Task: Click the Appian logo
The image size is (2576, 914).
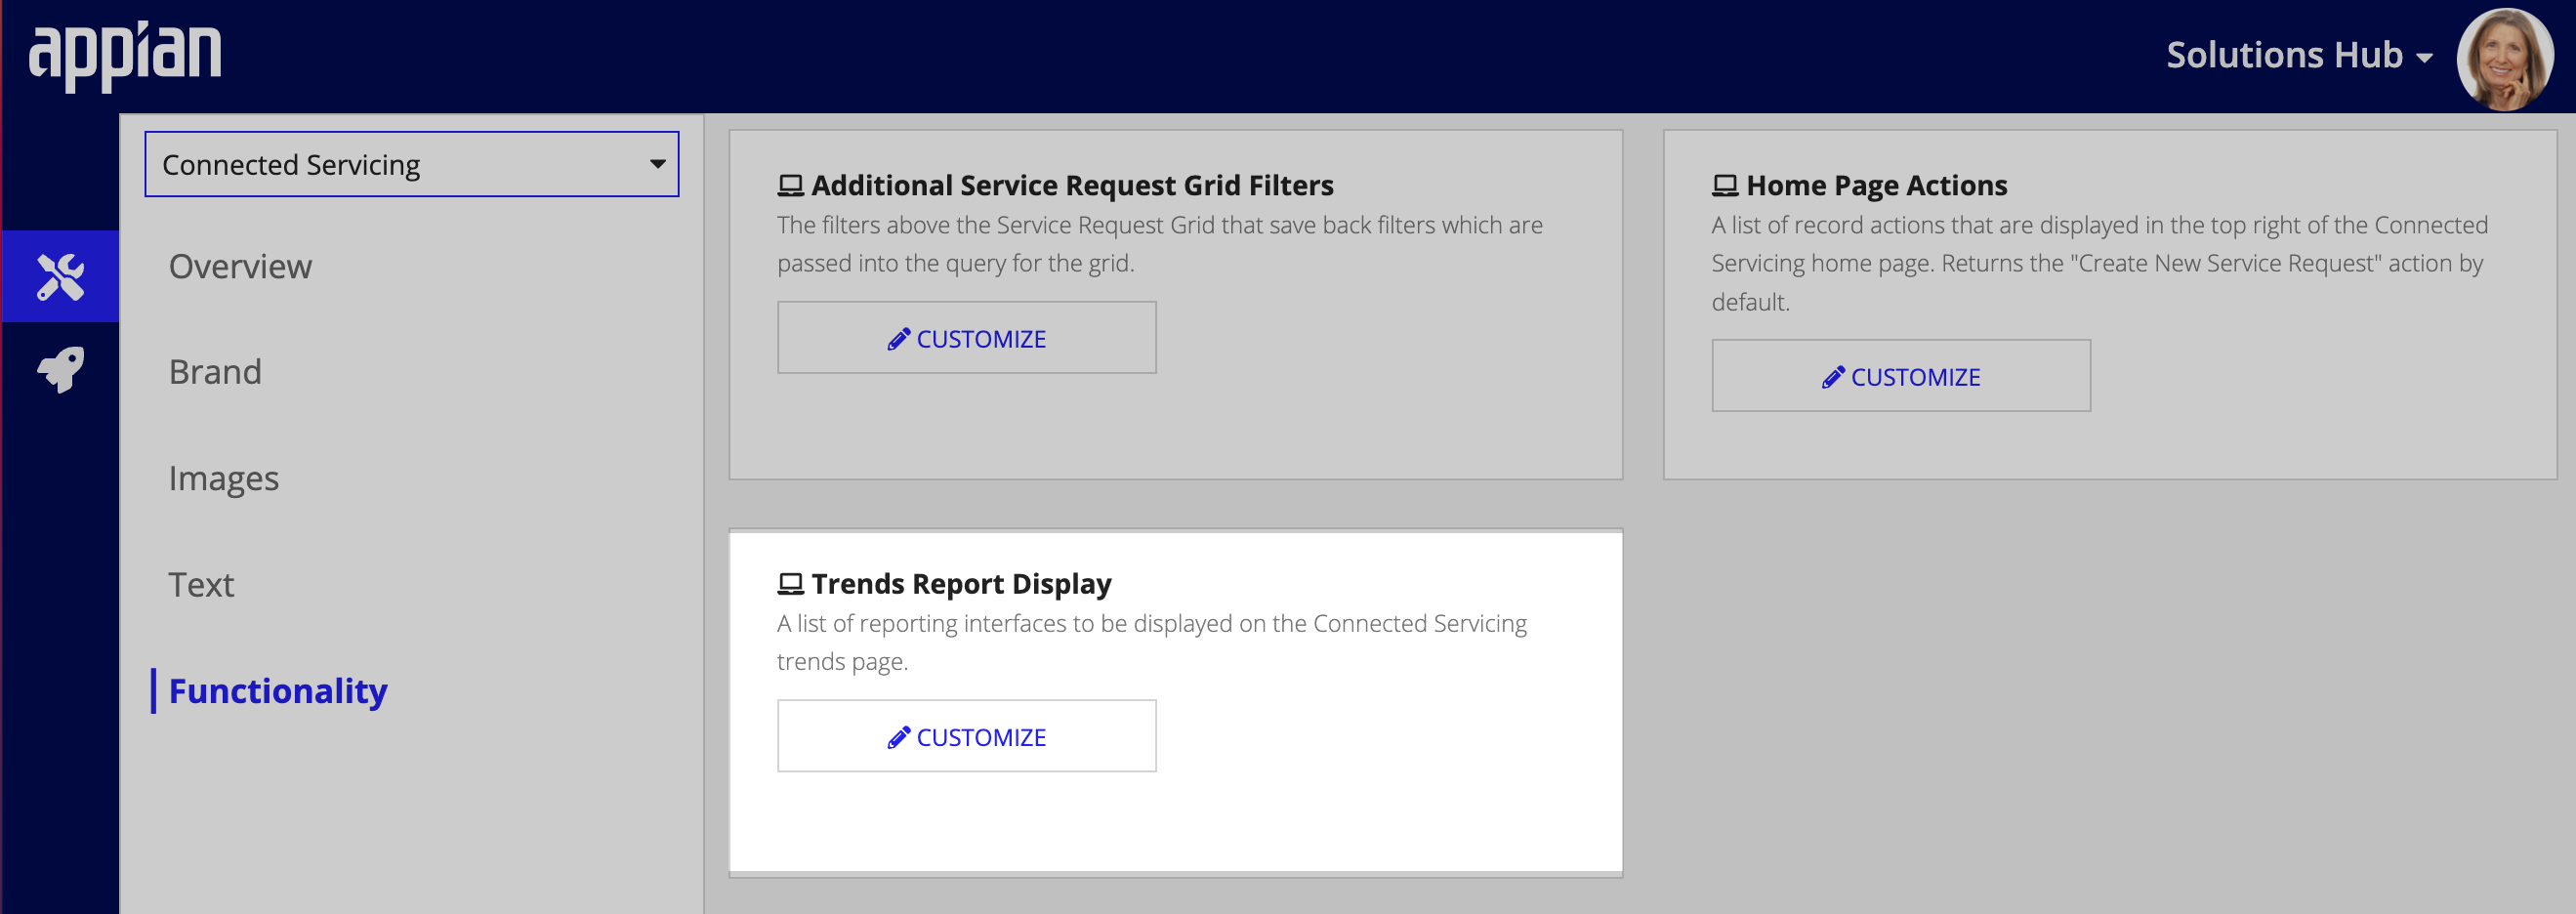Action: click(x=125, y=55)
